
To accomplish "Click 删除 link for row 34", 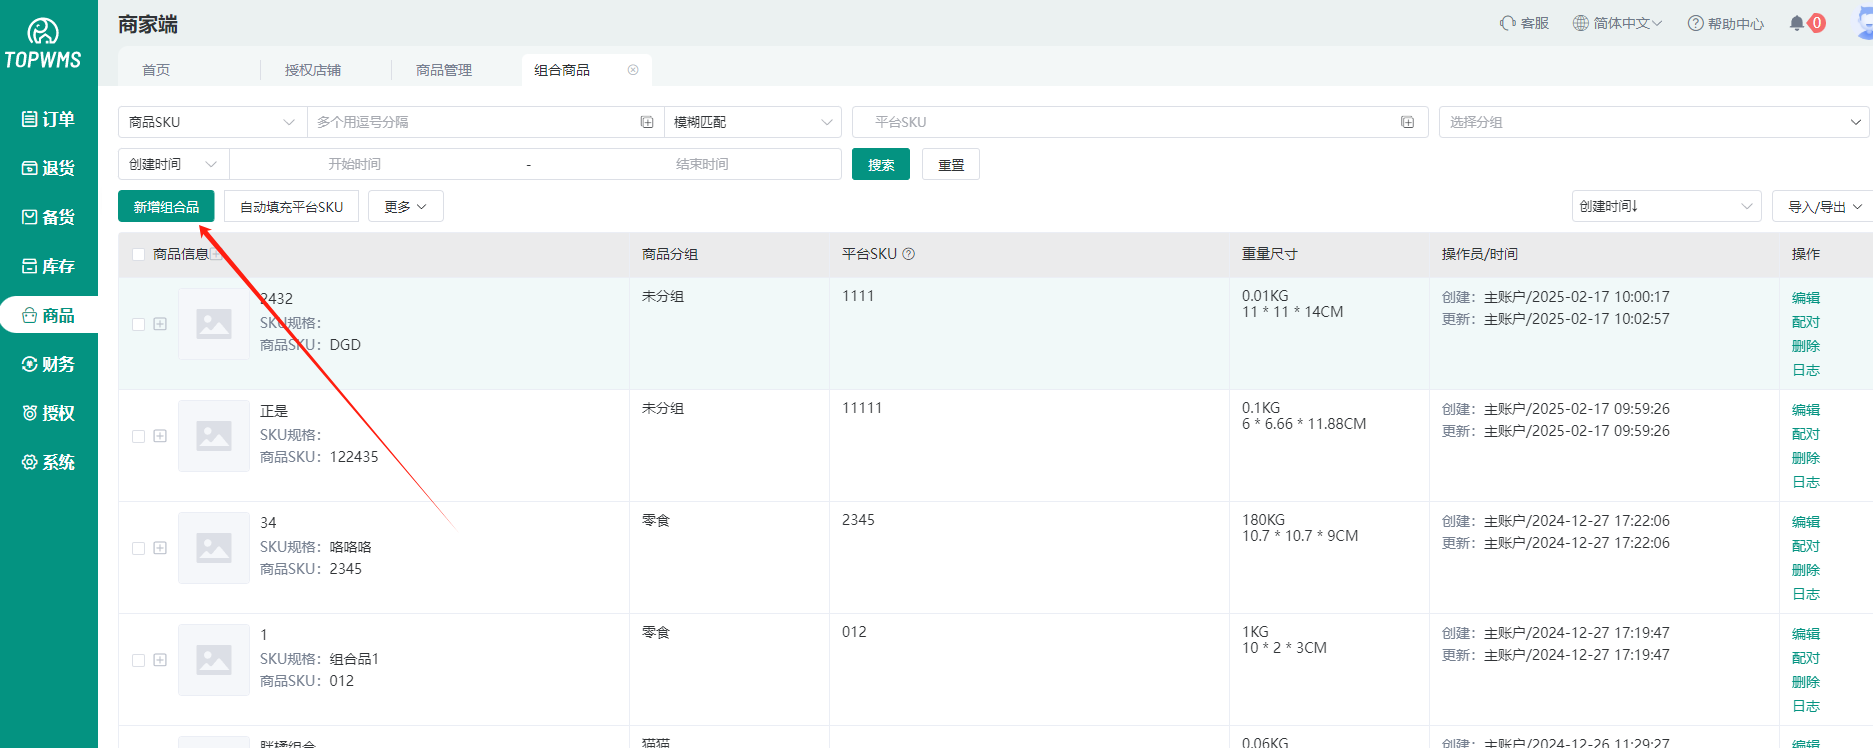I will pos(1806,570).
